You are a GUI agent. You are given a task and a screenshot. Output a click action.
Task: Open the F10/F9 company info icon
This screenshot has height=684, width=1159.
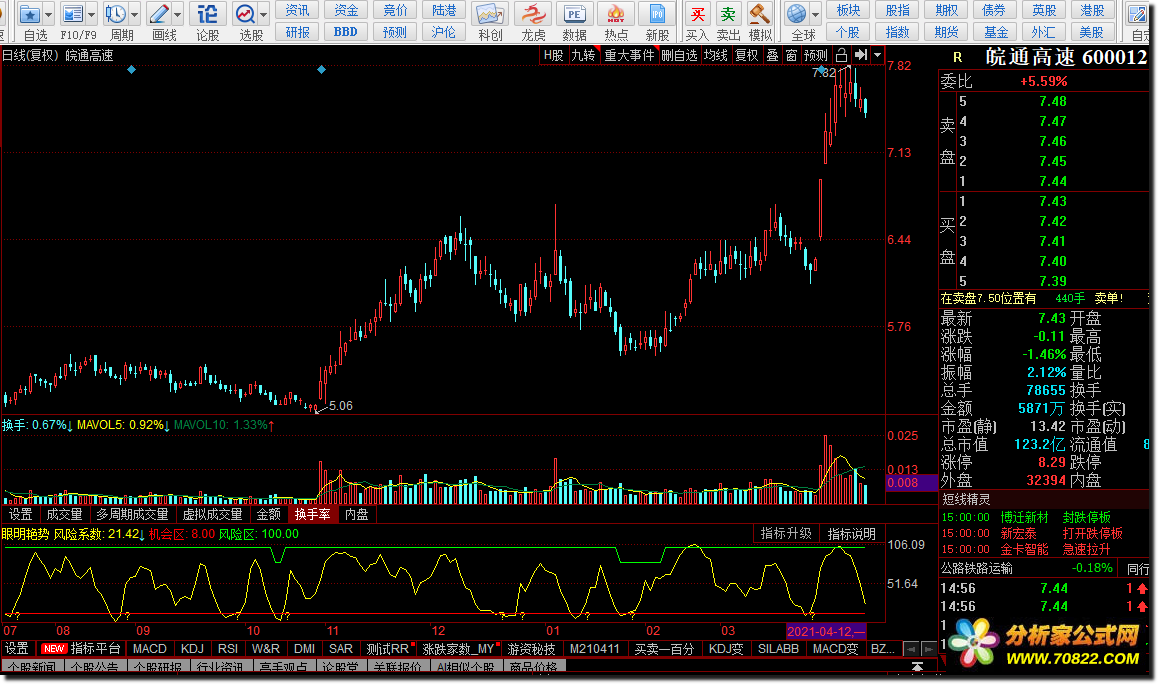[x=72, y=14]
